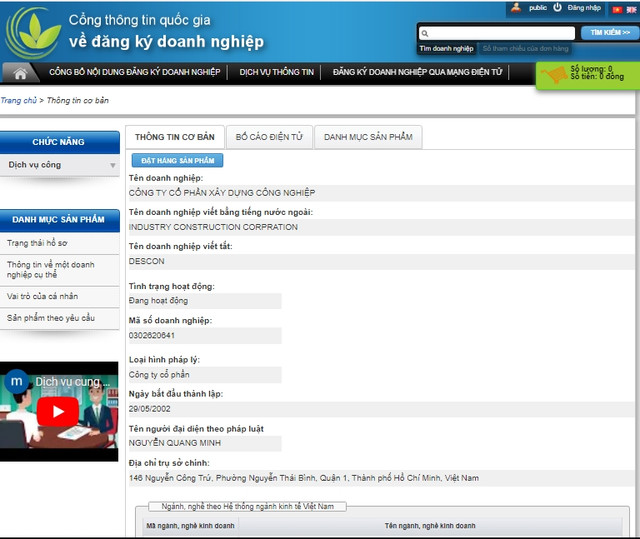Viewport: 640px width, 539px height.
Task: Open the DỊCH VỤ THÔNG TIN menu
Action: (x=276, y=72)
